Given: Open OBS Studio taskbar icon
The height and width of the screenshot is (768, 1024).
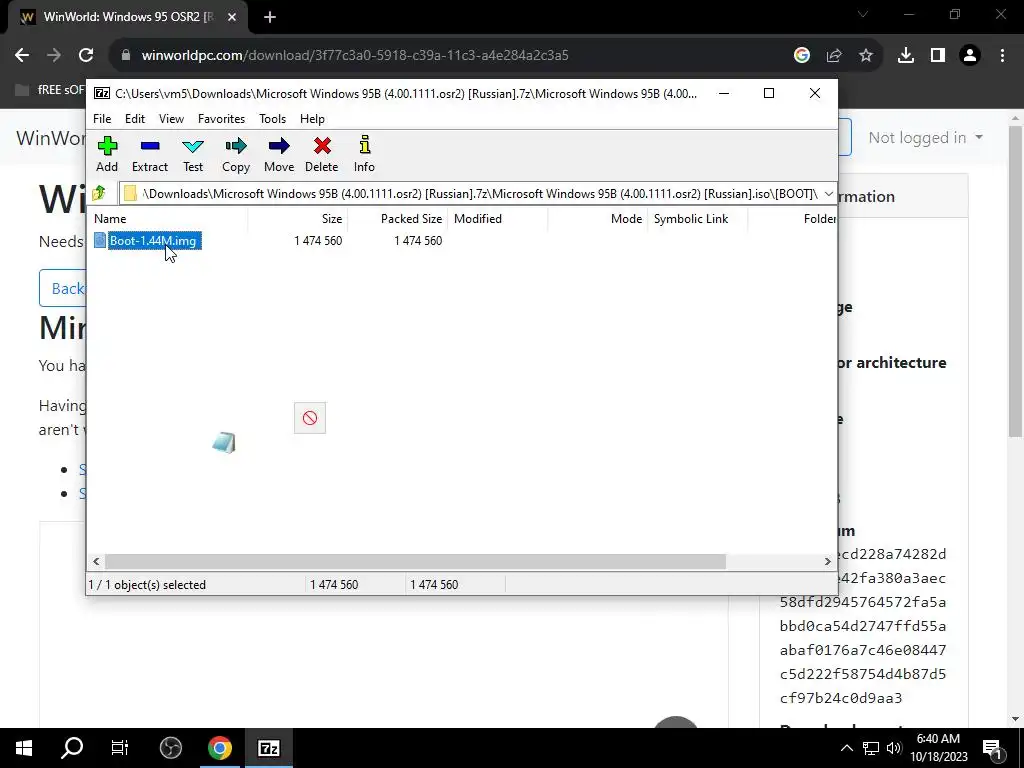Looking at the screenshot, I should tap(170, 748).
